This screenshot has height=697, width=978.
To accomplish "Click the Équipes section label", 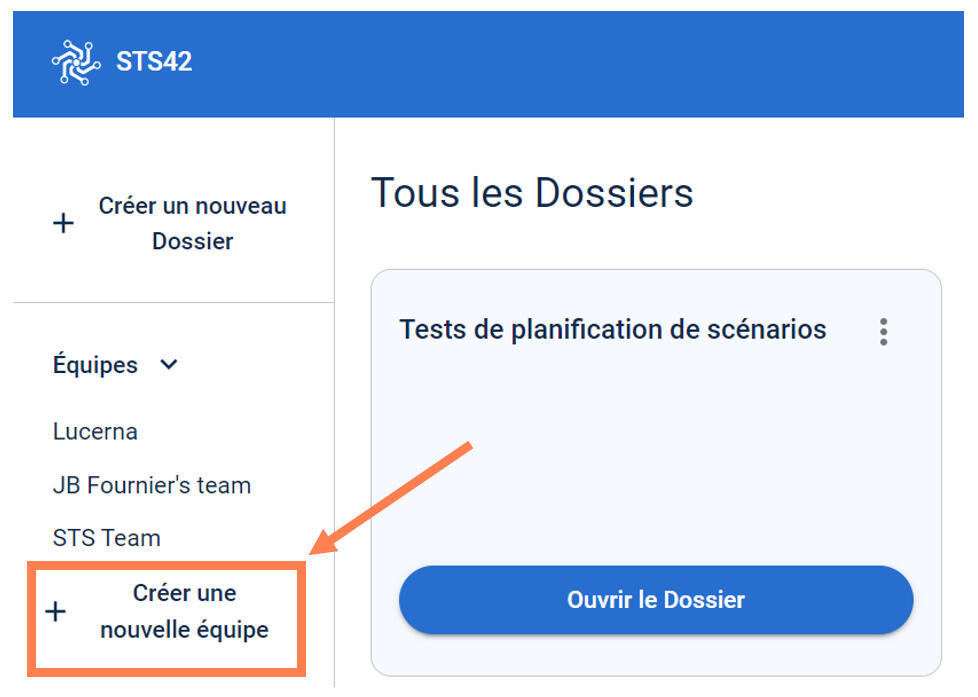I will (x=95, y=365).
